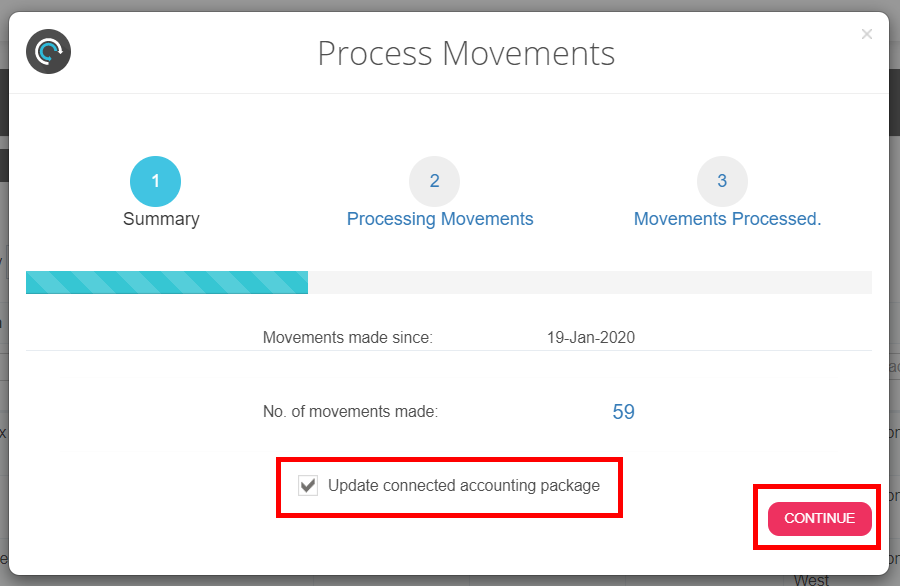Screen dimensions: 900x586
Task: Click the 'Movements made since:' label
Action: pos(347,338)
